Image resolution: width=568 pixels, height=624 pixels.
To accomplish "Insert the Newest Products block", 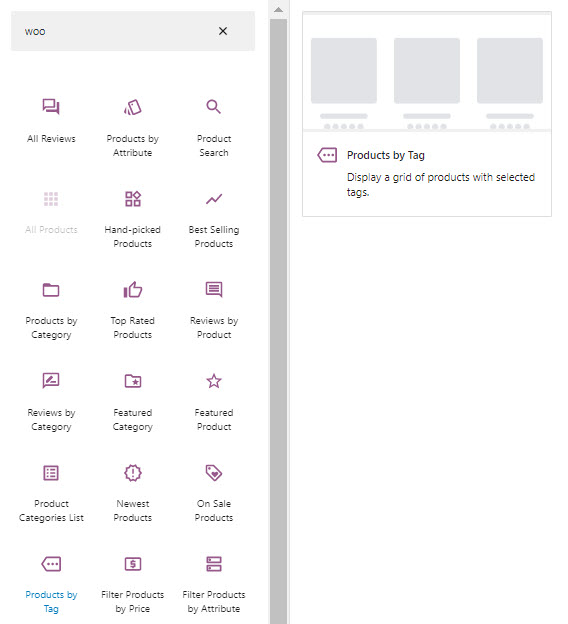I will [x=133, y=493].
